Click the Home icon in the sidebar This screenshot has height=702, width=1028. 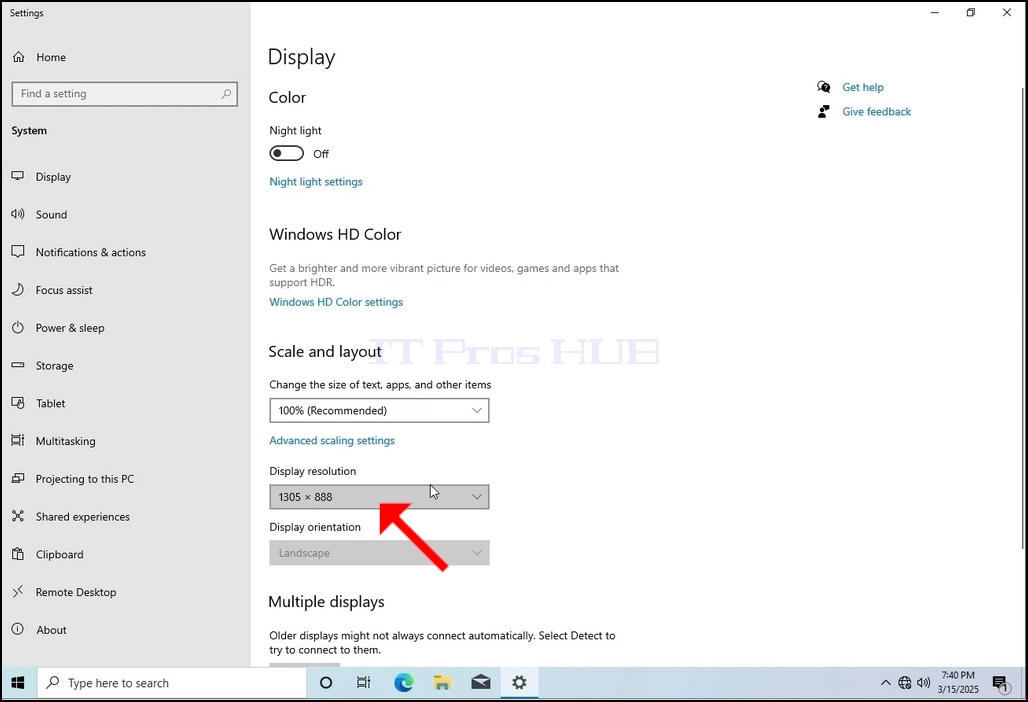tap(18, 57)
